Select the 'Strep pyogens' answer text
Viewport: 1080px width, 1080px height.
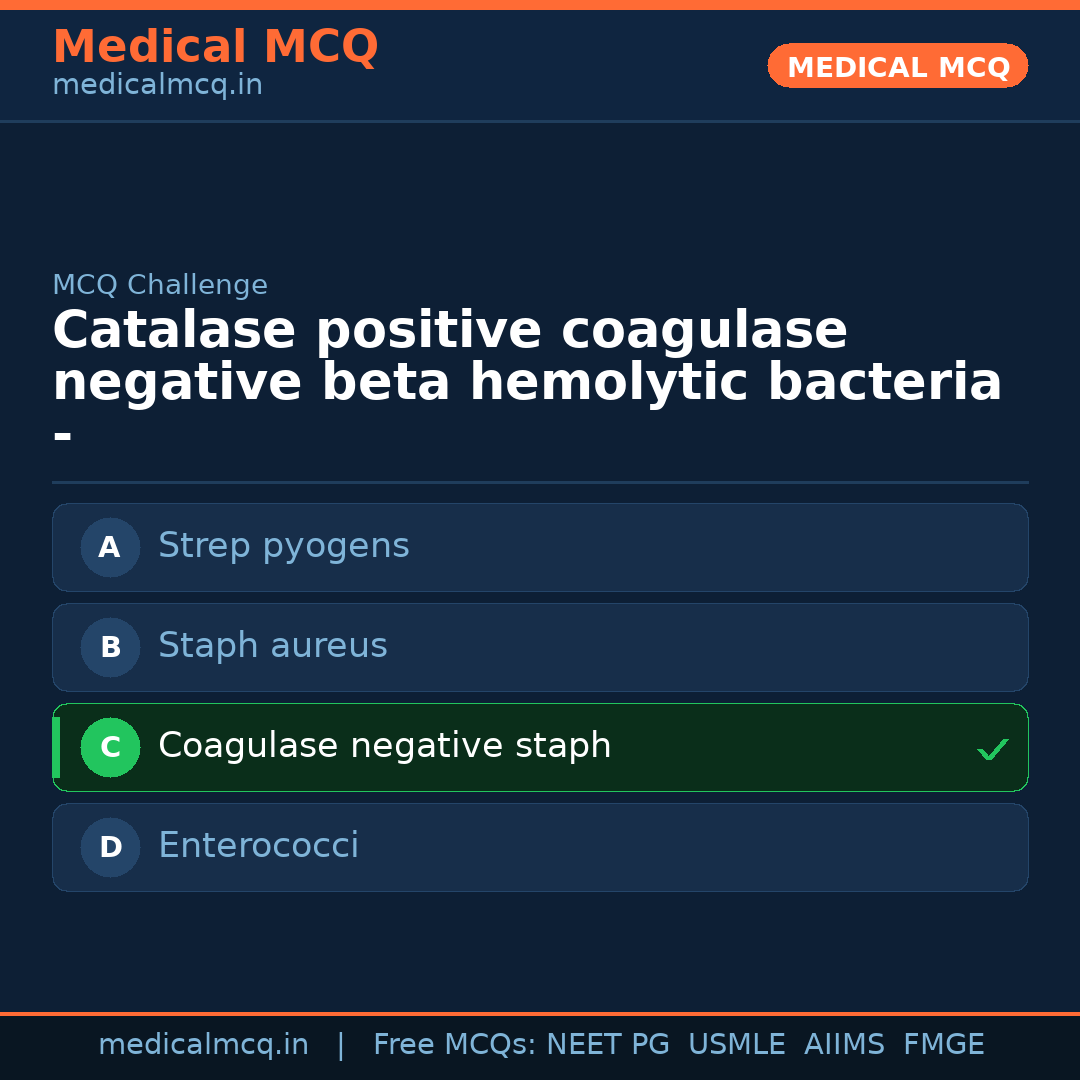point(283,546)
